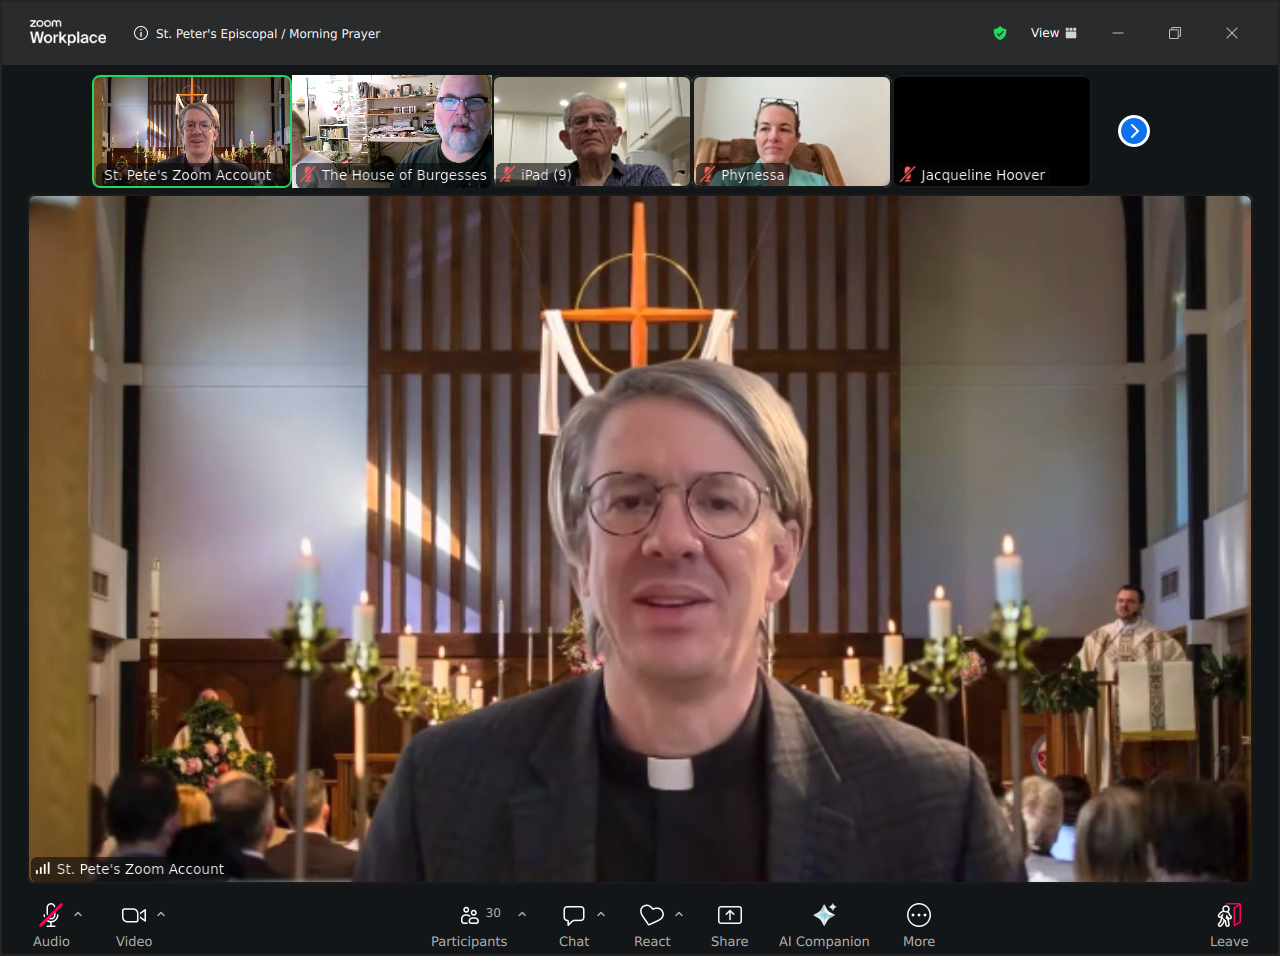Viewport: 1280px width, 956px height.
Task: Select the Phynessa video thumbnail
Action: 792,131
